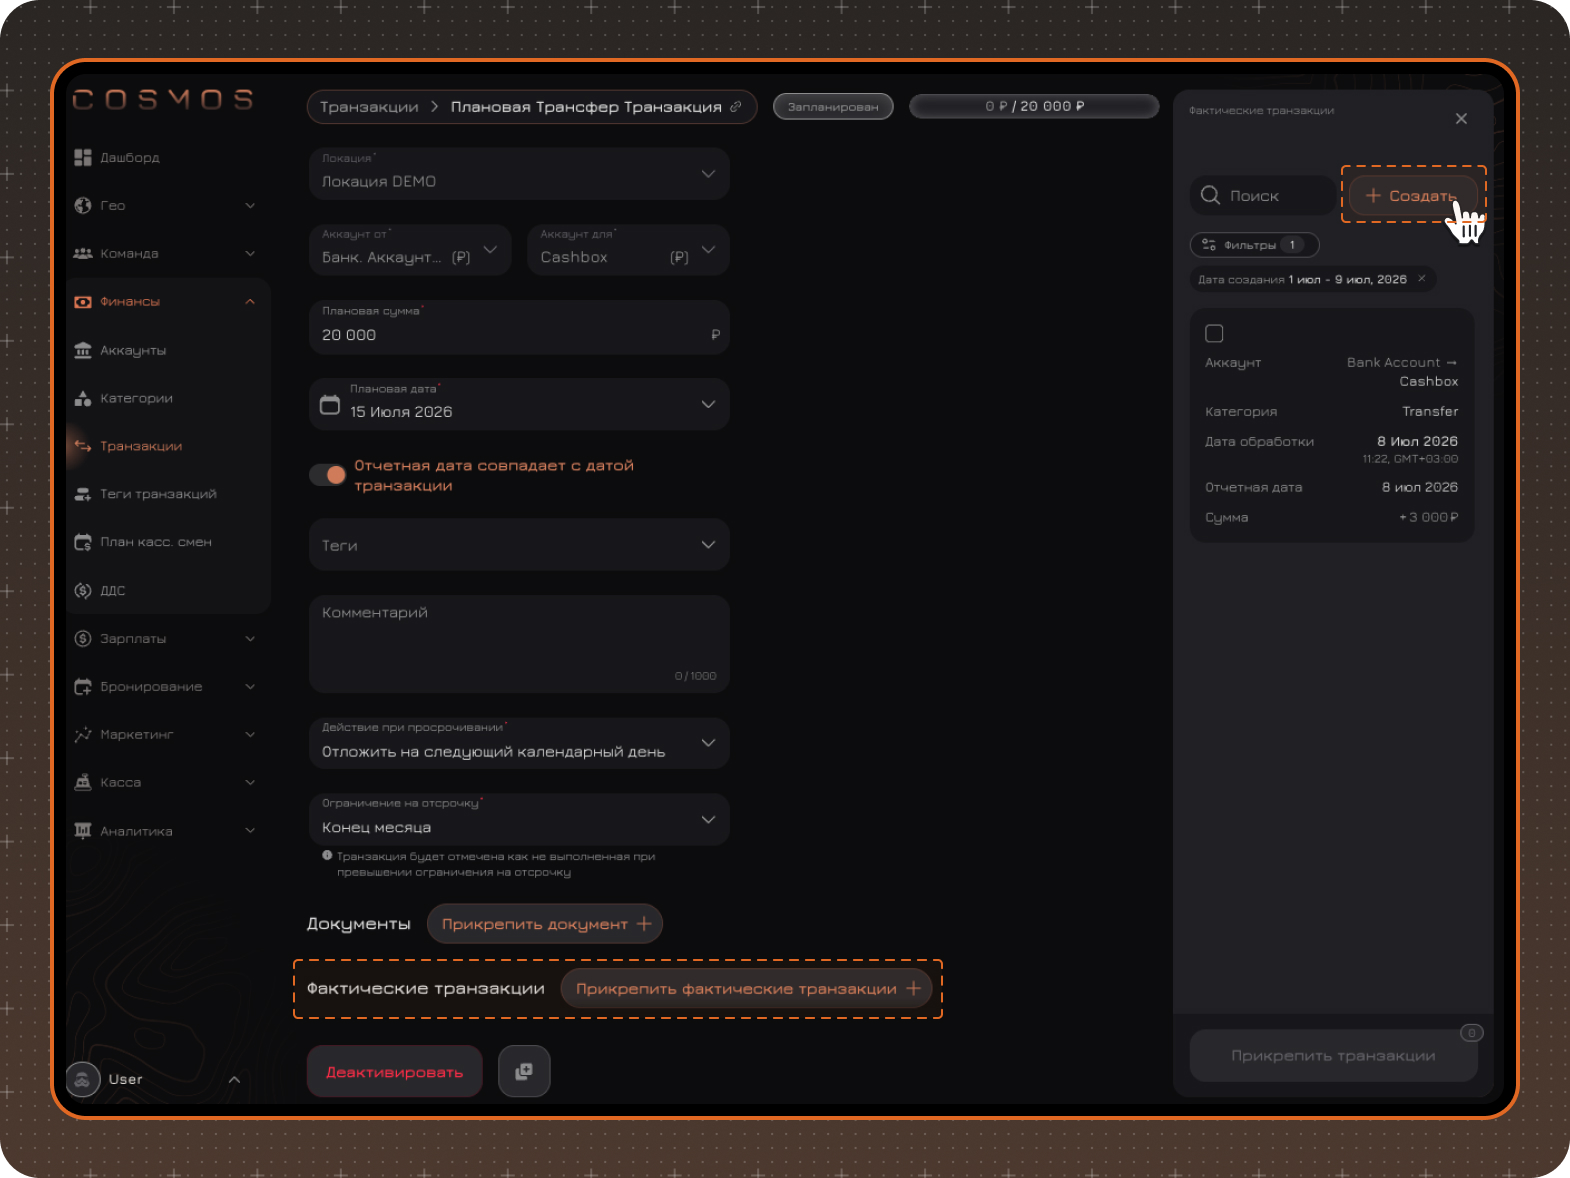Open the User menu chevron
The height and width of the screenshot is (1178, 1570).
pyautogui.click(x=234, y=1079)
